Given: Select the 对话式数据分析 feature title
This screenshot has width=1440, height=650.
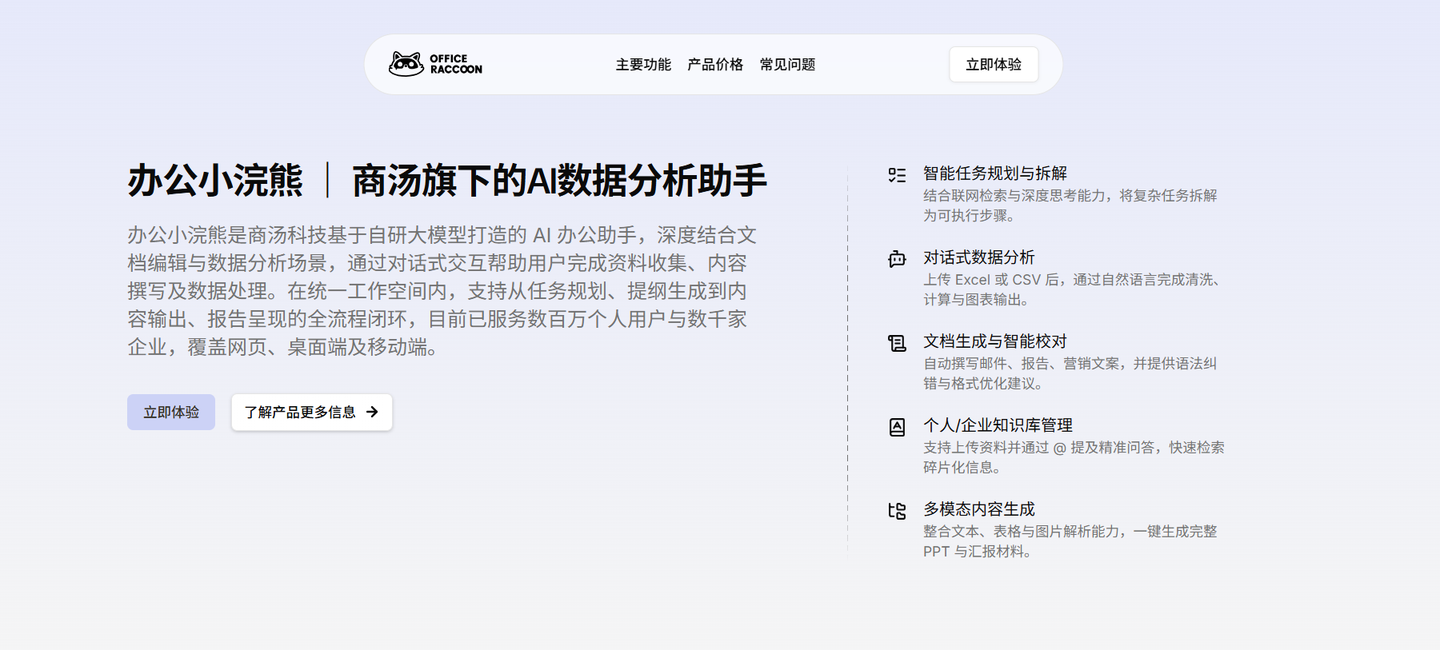Looking at the screenshot, I should (979, 258).
